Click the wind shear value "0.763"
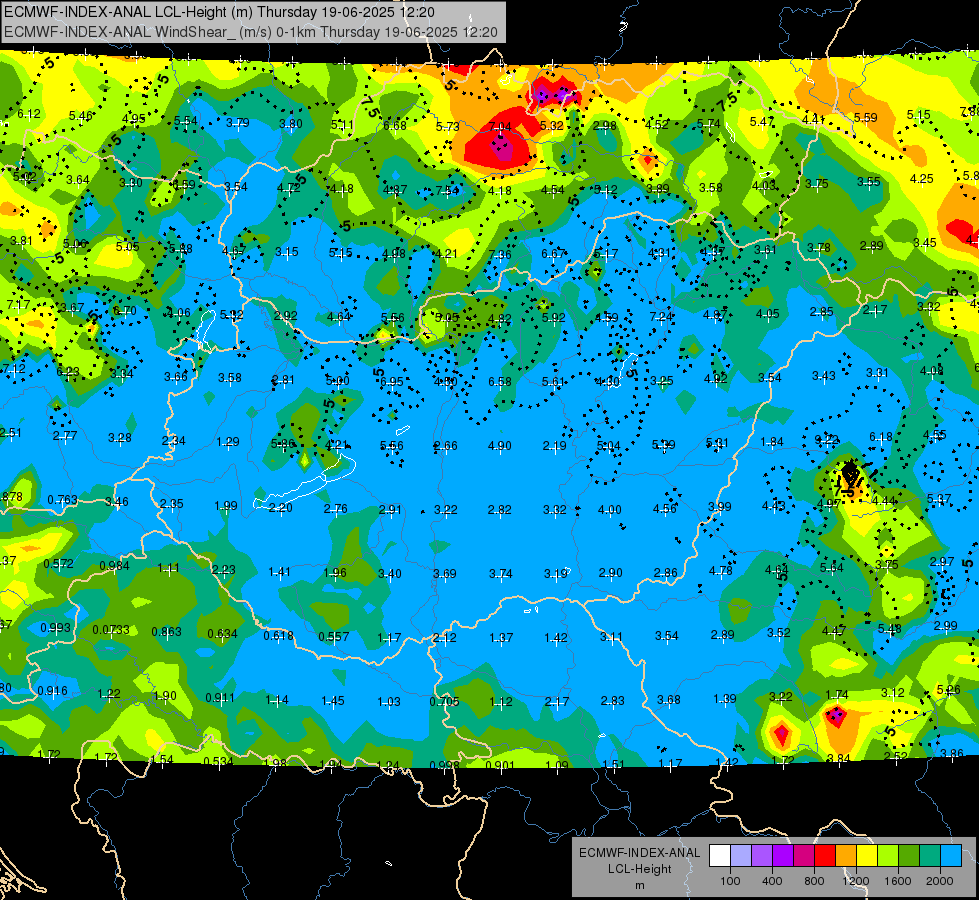This screenshot has height=900, width=979. [x=62, y=500]
